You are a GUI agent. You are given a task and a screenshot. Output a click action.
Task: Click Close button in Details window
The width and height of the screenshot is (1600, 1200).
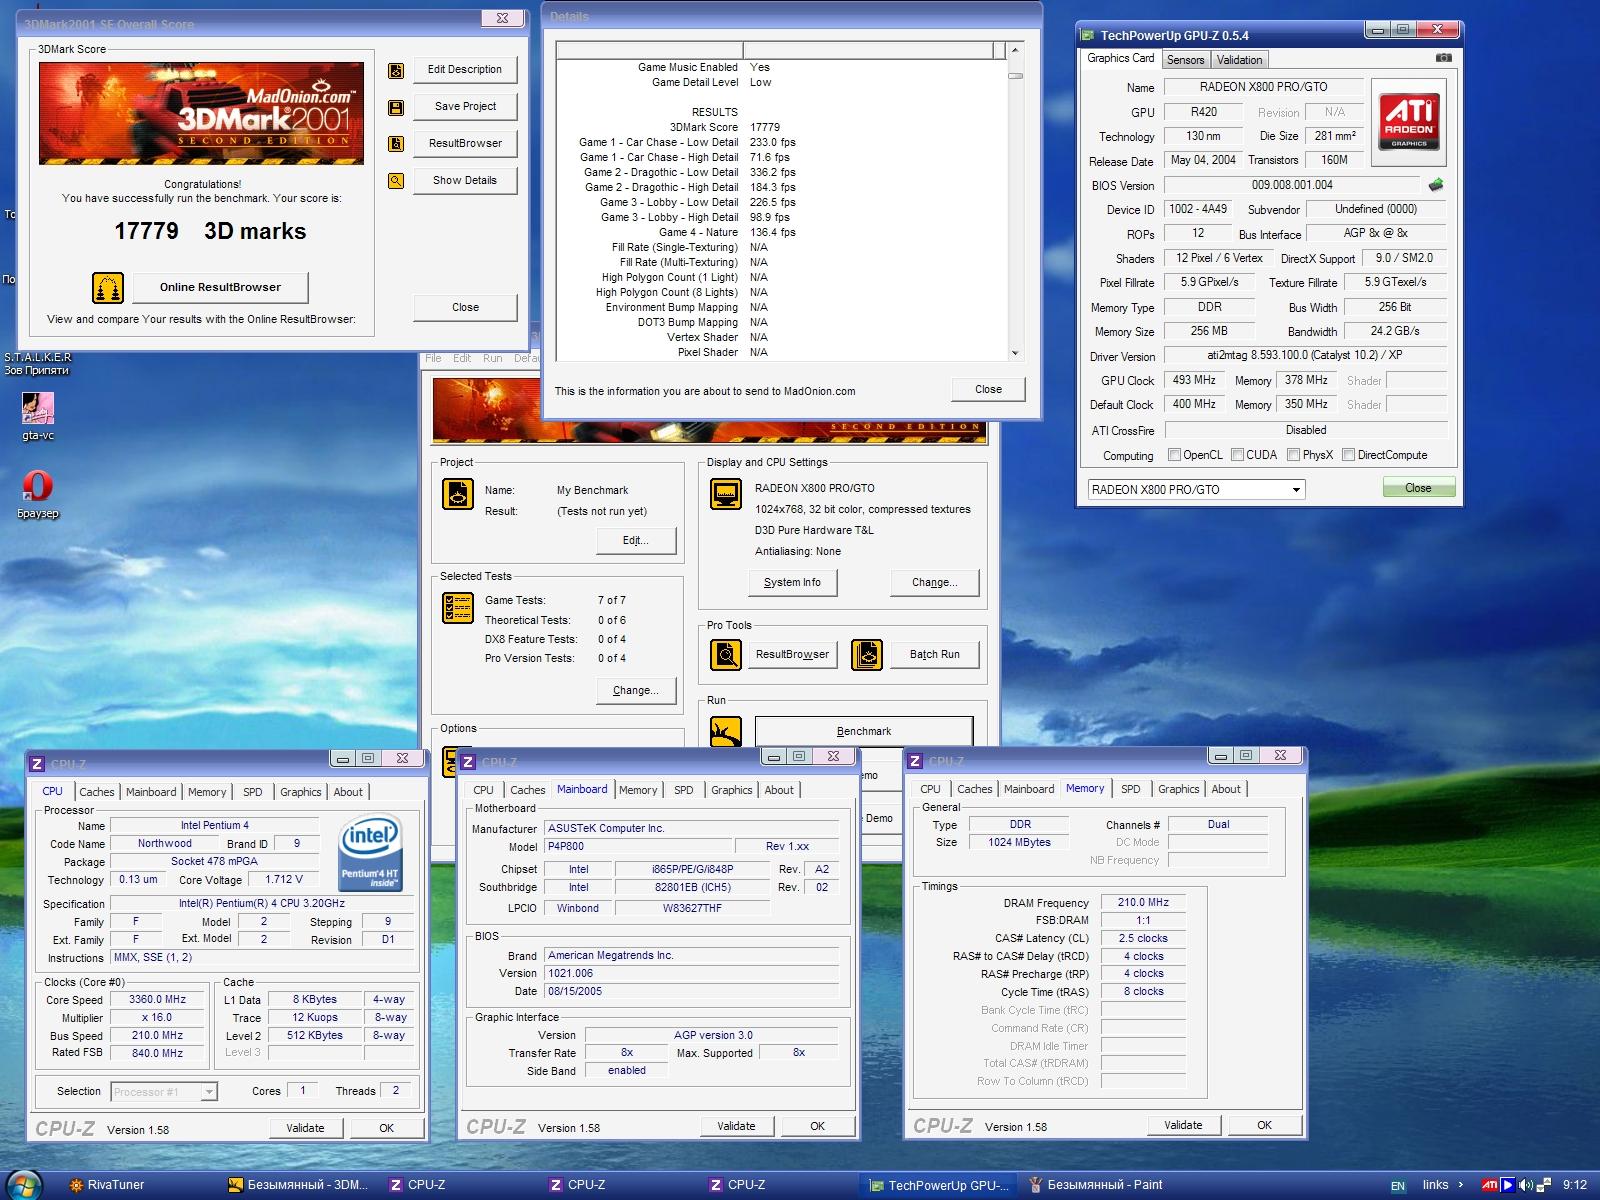[988, 390]
